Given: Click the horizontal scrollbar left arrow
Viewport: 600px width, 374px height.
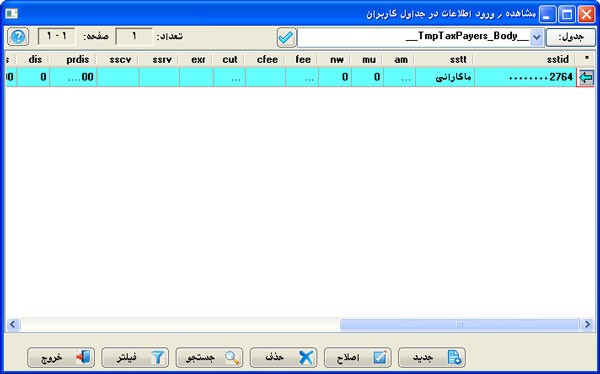Looking at the screenshot, I should [x=13, y=325].
